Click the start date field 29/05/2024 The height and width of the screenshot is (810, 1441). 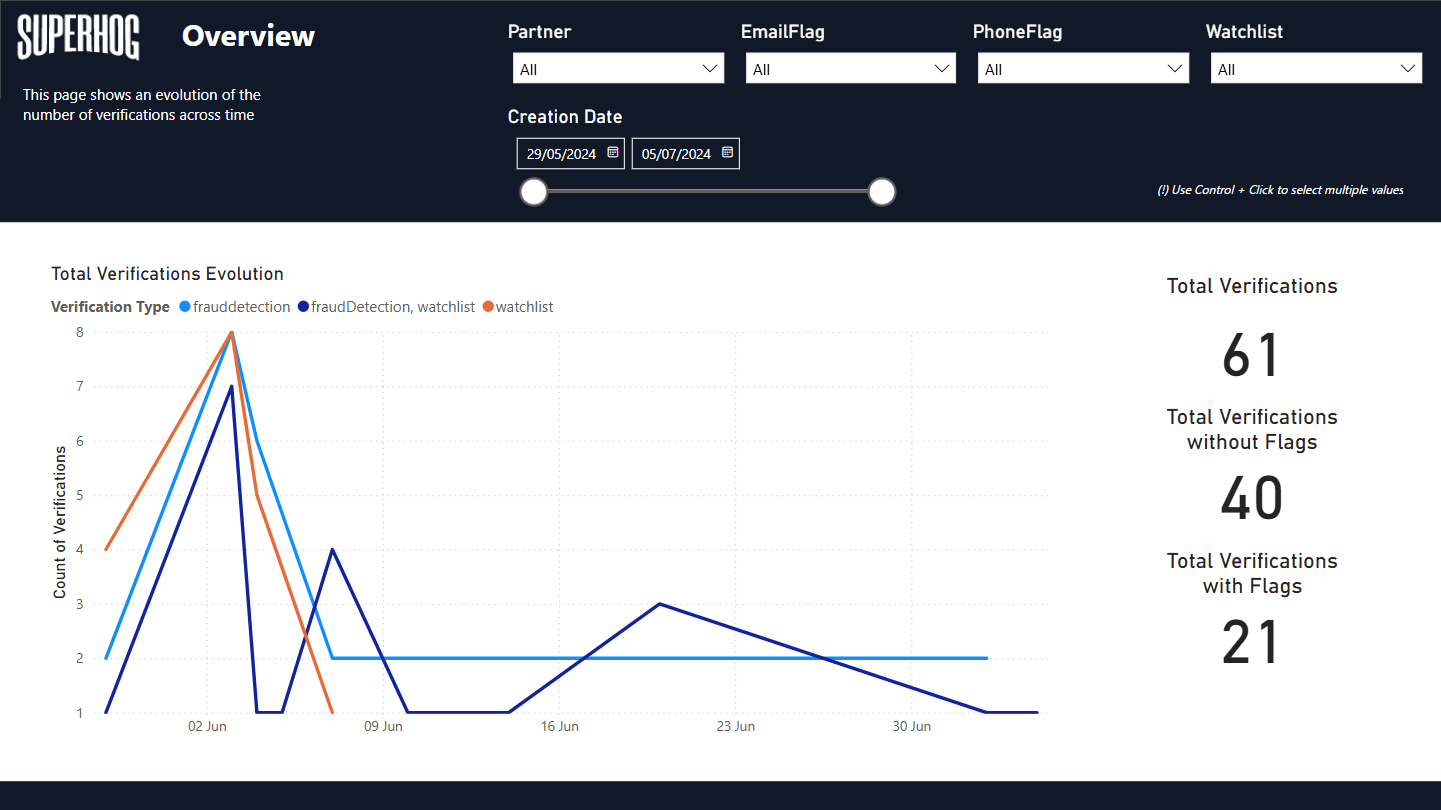coord(561,154)
